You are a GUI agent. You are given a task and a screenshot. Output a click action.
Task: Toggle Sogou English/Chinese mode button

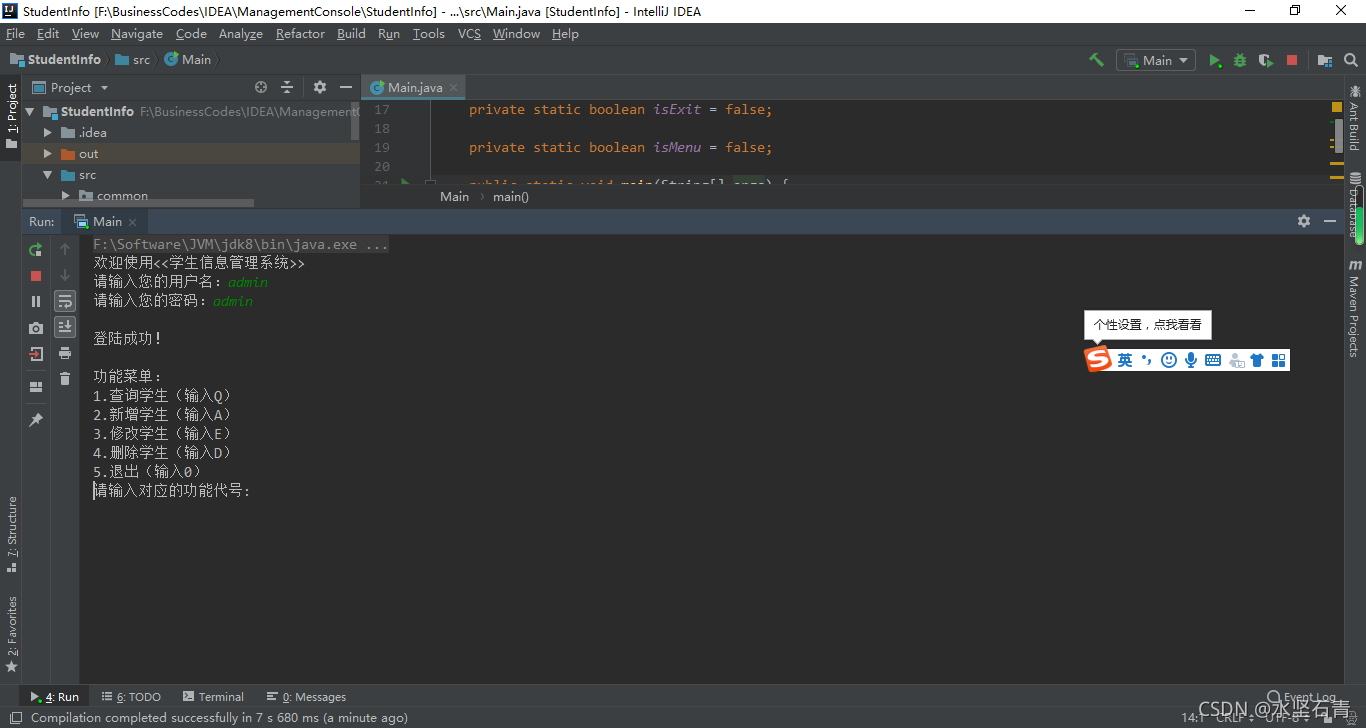(x=1125, y=360)
